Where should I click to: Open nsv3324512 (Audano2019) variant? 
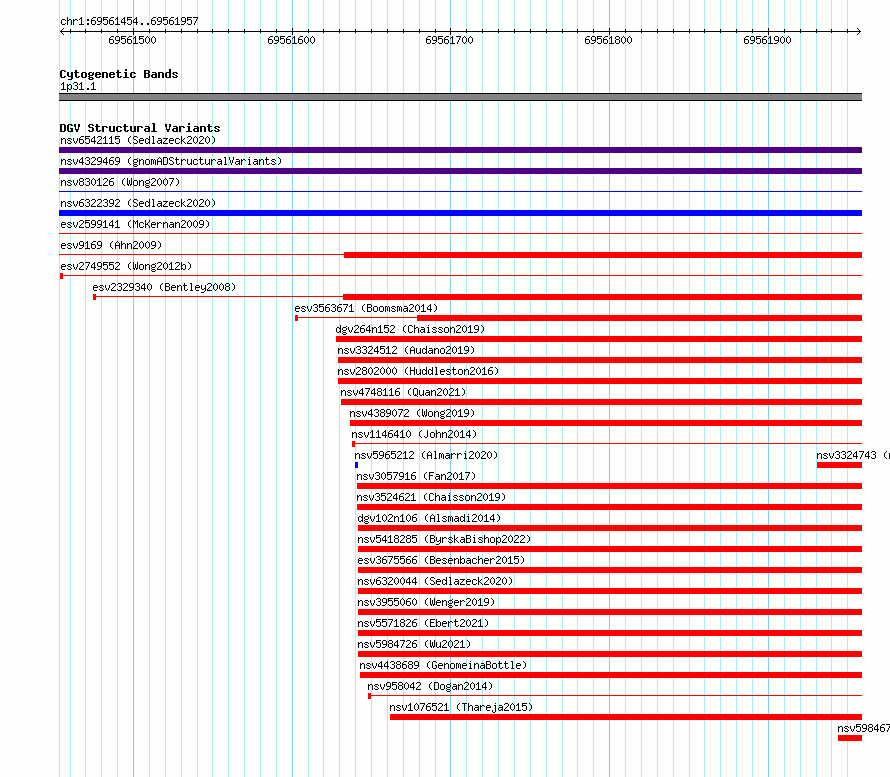[406, 350]
